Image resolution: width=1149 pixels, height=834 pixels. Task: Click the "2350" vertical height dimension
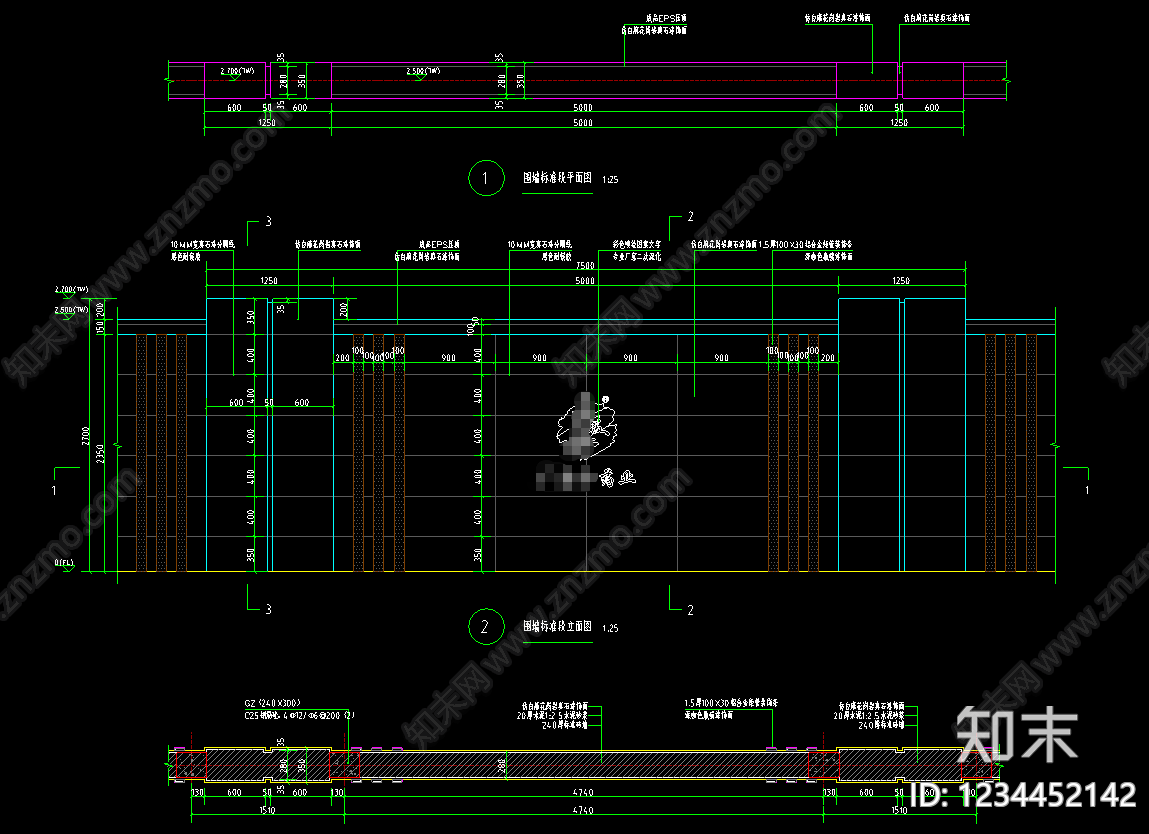pos(100,454)
